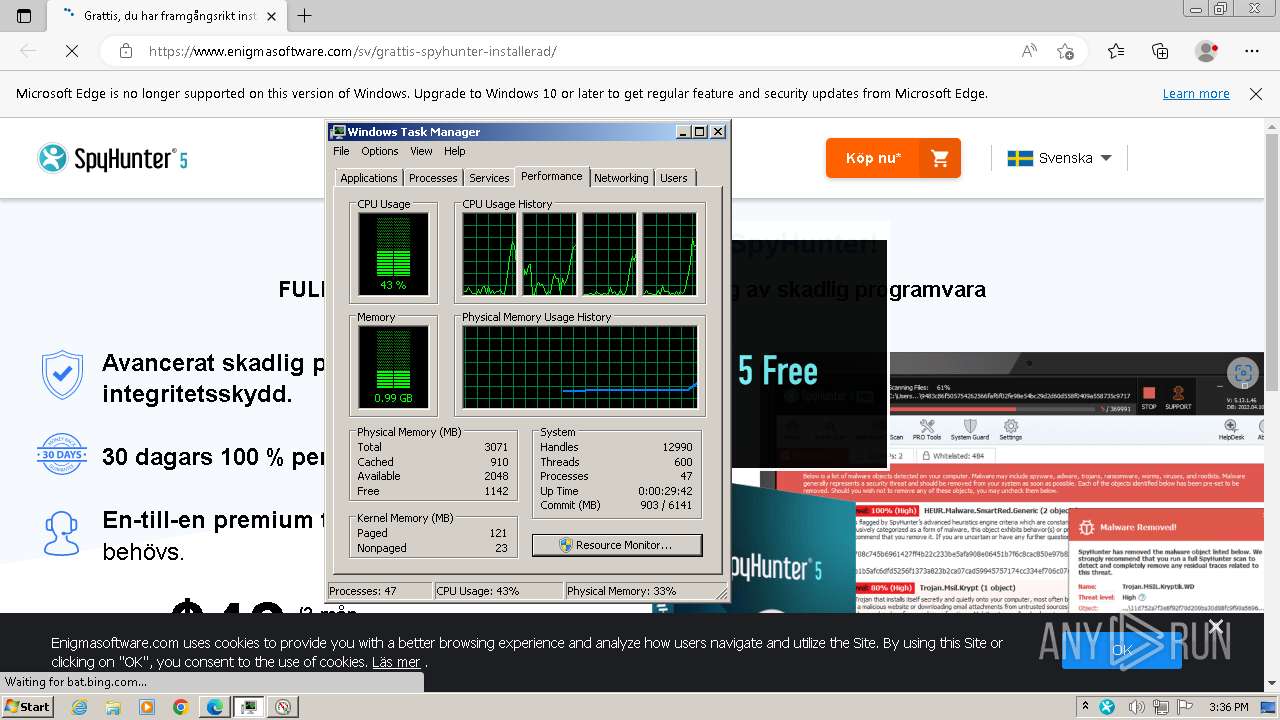Go back in Edge browser

click(28, 51)
